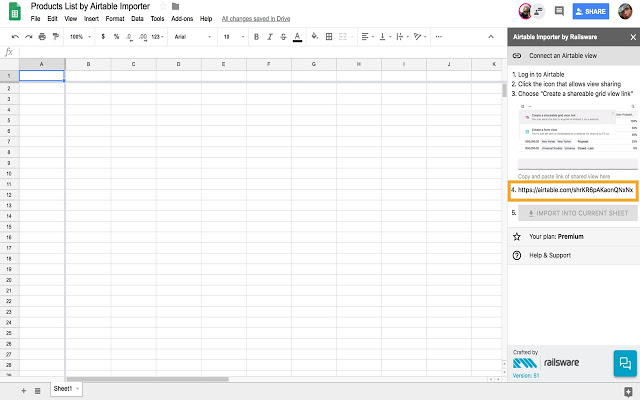Click IMPORT INTO CURRENT SHEET button

pyautogui.click(x=578, y=213)
